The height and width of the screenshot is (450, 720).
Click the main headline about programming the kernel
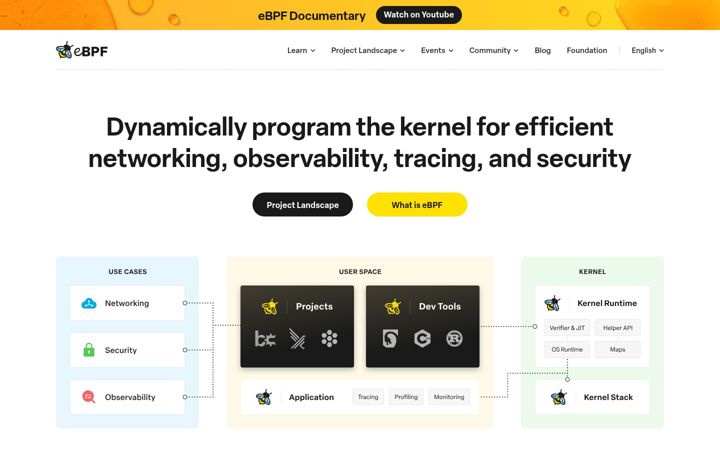tap(360, 142)
